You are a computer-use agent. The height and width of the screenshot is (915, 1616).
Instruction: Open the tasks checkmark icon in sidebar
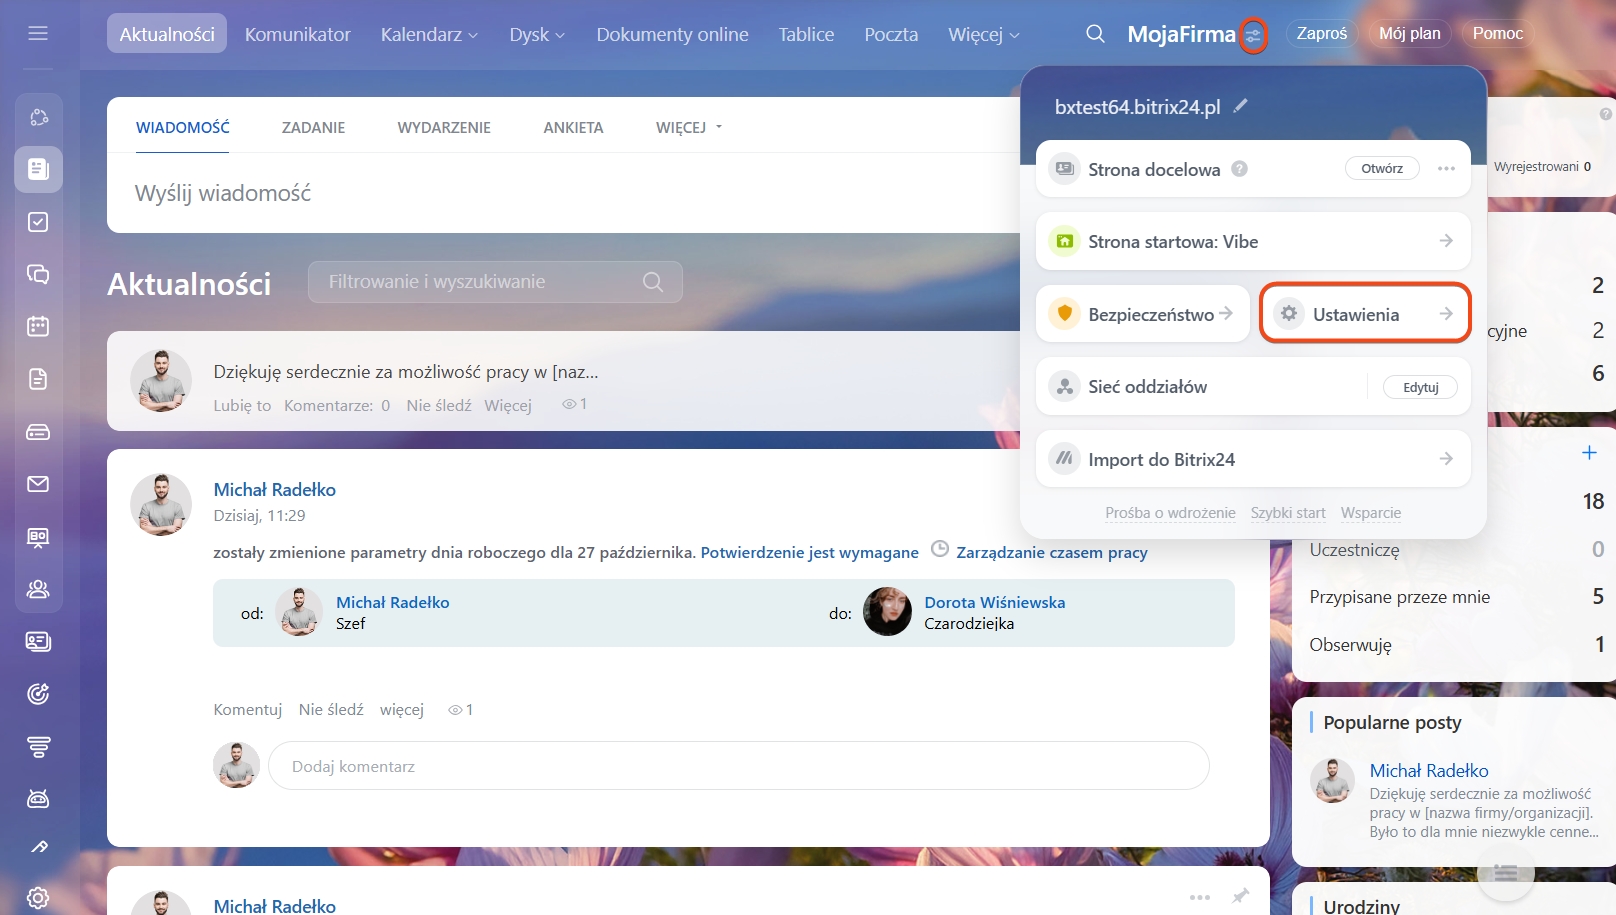coord(38,222)
